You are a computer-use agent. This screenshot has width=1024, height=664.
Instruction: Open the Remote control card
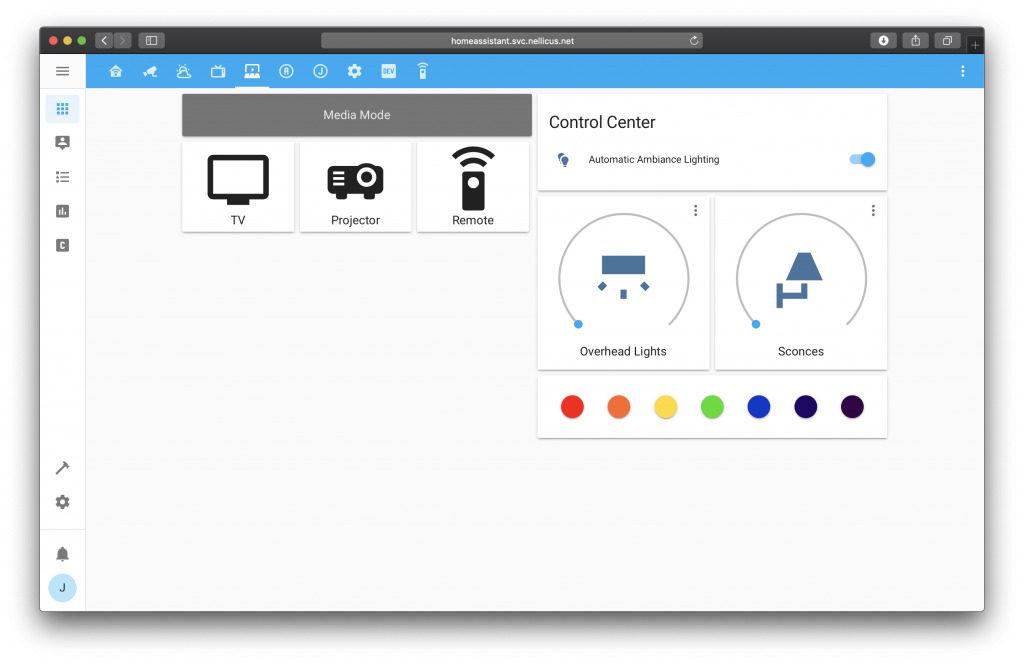(x=473, y=187)
